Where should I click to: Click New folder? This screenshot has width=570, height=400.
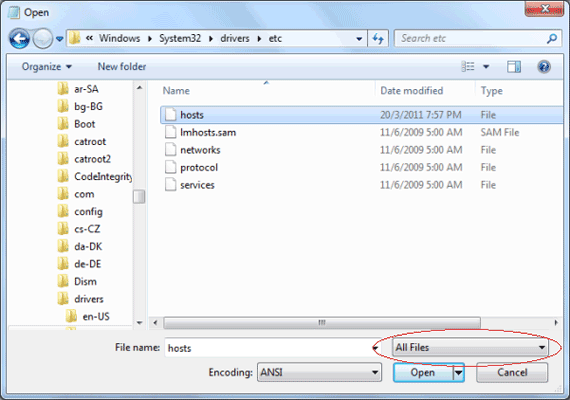pyautogui.click(x=122, y=67)
